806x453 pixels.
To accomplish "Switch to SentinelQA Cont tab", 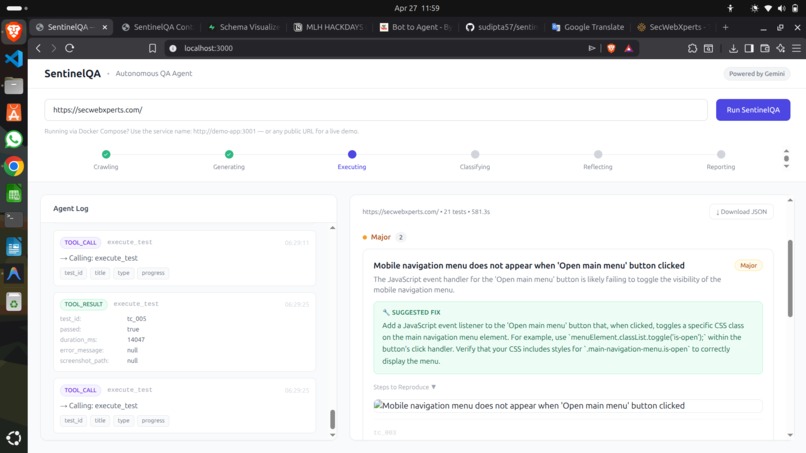I will tap(158, 27).
